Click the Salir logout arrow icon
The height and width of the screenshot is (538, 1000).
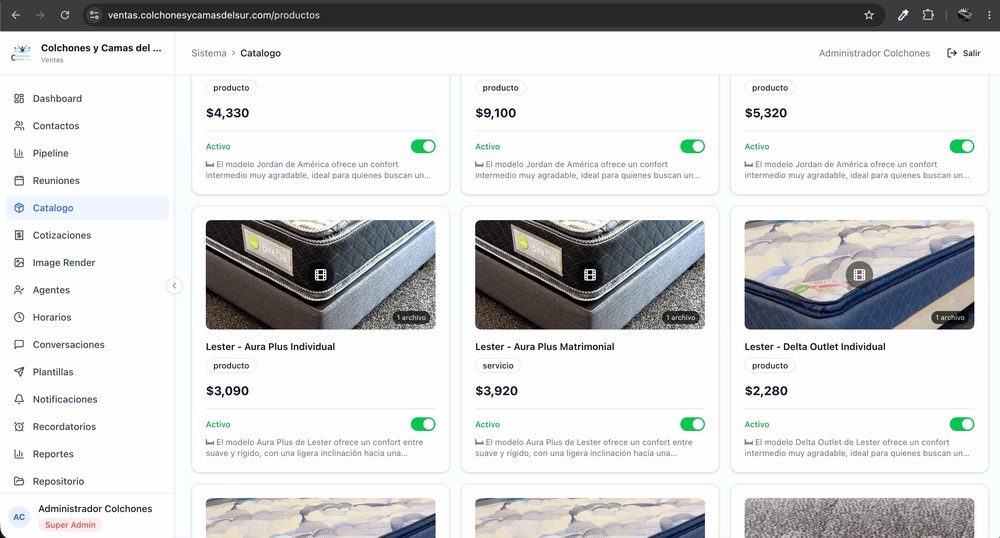[x=952, y=53]
